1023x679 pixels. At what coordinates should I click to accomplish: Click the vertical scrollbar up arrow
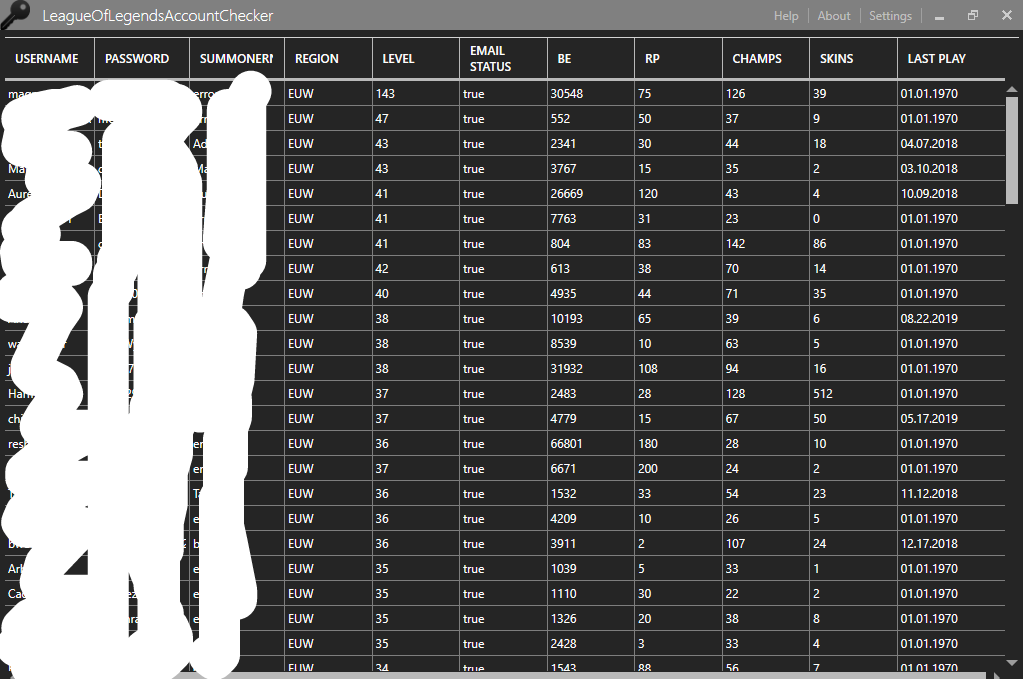[x=1012, y=89]
